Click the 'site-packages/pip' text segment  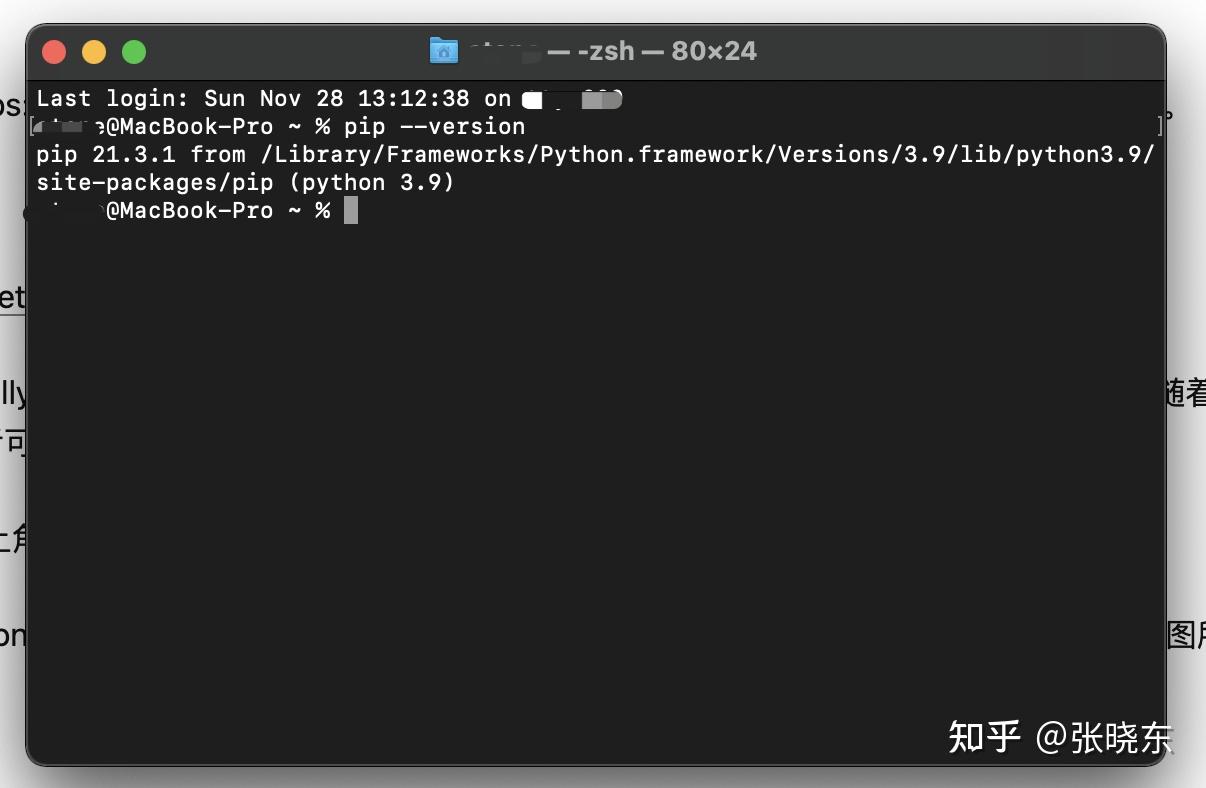[x=155, y=182]
